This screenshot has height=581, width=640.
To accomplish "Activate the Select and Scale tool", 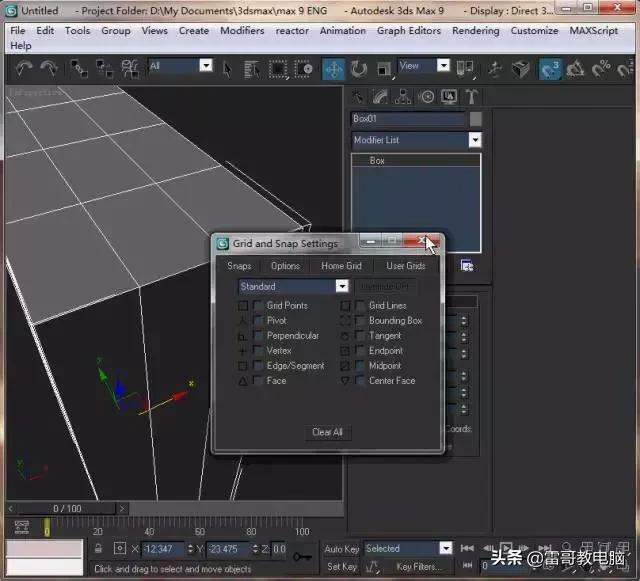I will [x=384, y=69].
